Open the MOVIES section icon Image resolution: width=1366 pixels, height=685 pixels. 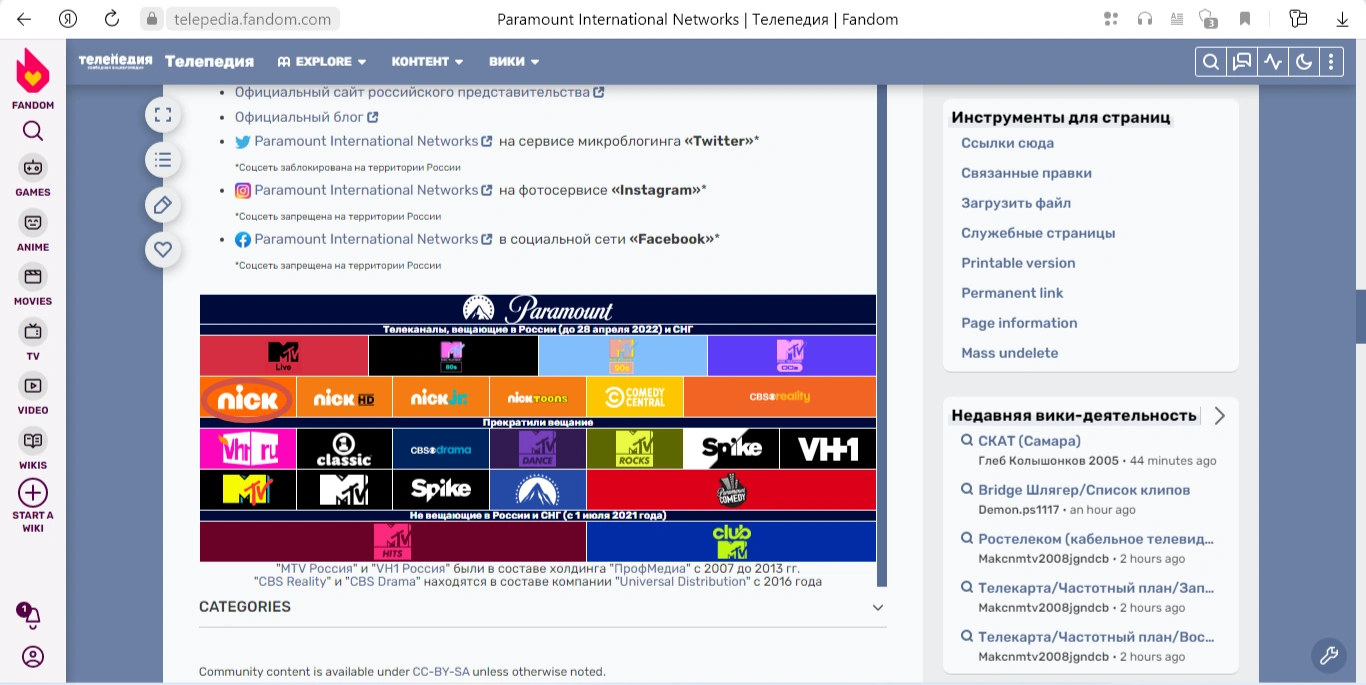click(x=32, y=278)
